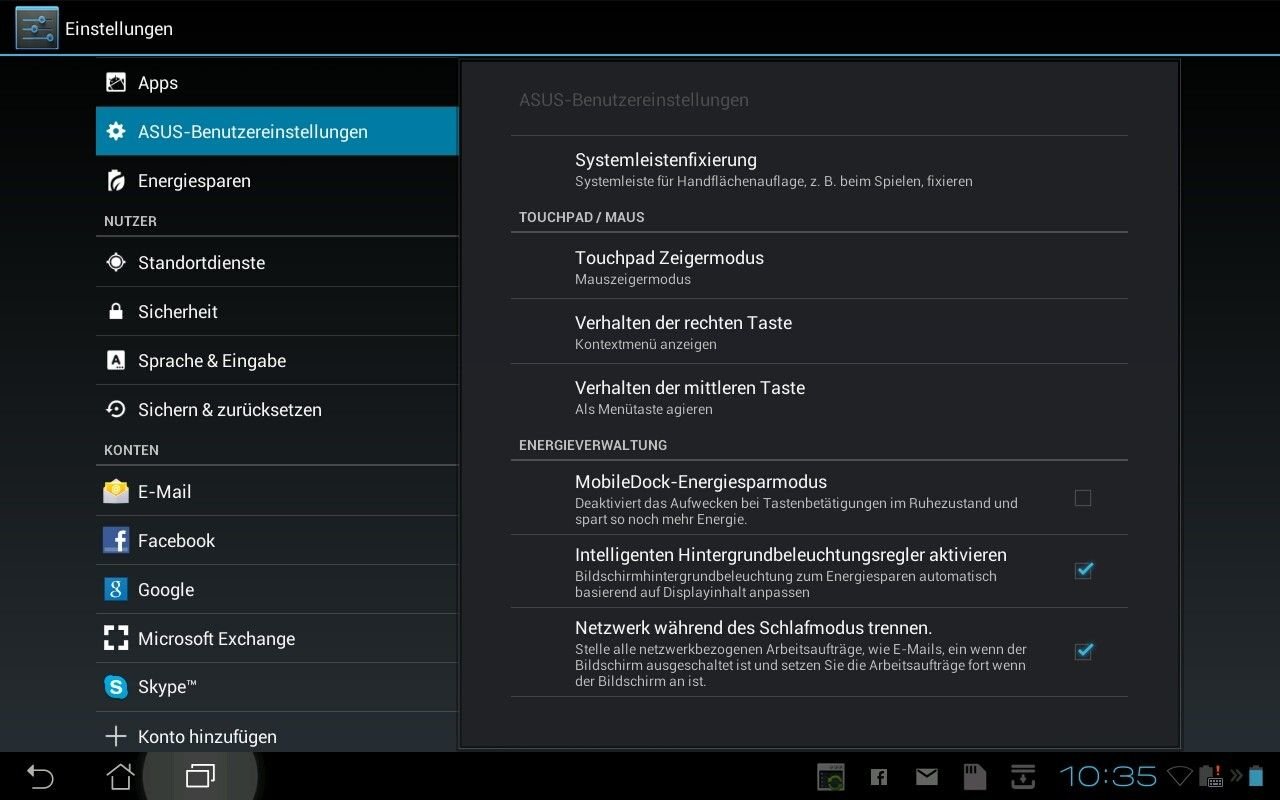Tap the Home navigation button
1280x800 pixels.
pyautogui.click(x=120, y=776)
